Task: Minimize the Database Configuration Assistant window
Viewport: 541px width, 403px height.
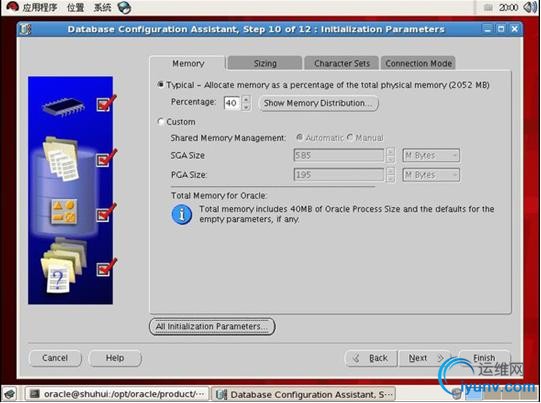Action: click(x=487, y=29)
